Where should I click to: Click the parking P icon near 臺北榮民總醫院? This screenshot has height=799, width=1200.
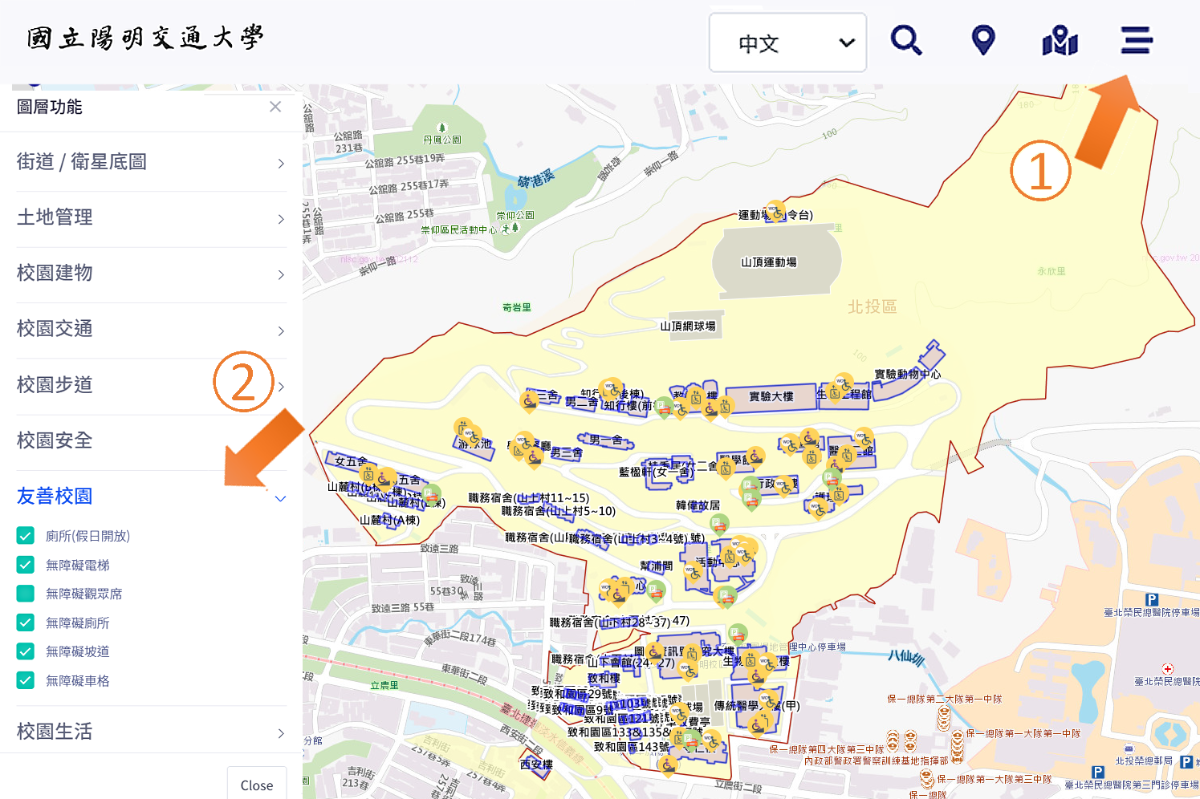point(1154,600)
